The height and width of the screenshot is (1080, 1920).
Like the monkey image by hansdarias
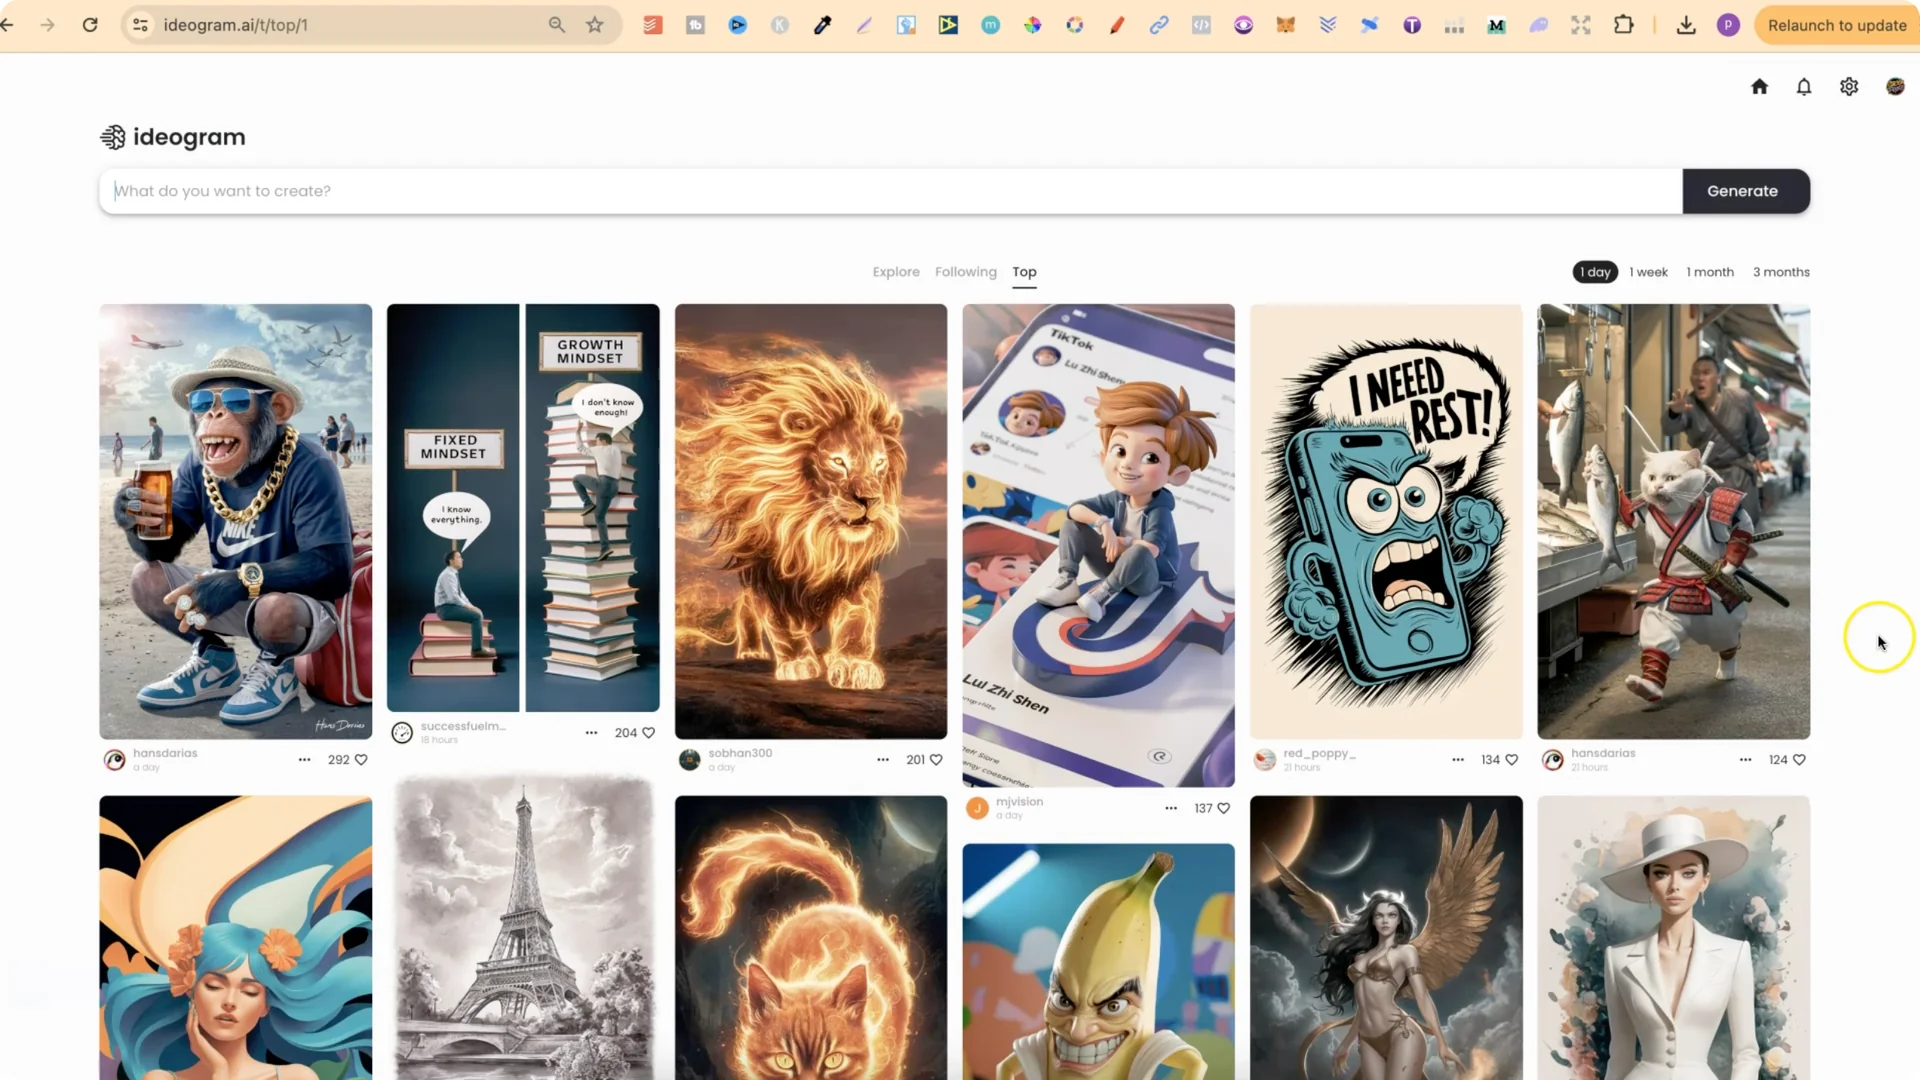360,759
